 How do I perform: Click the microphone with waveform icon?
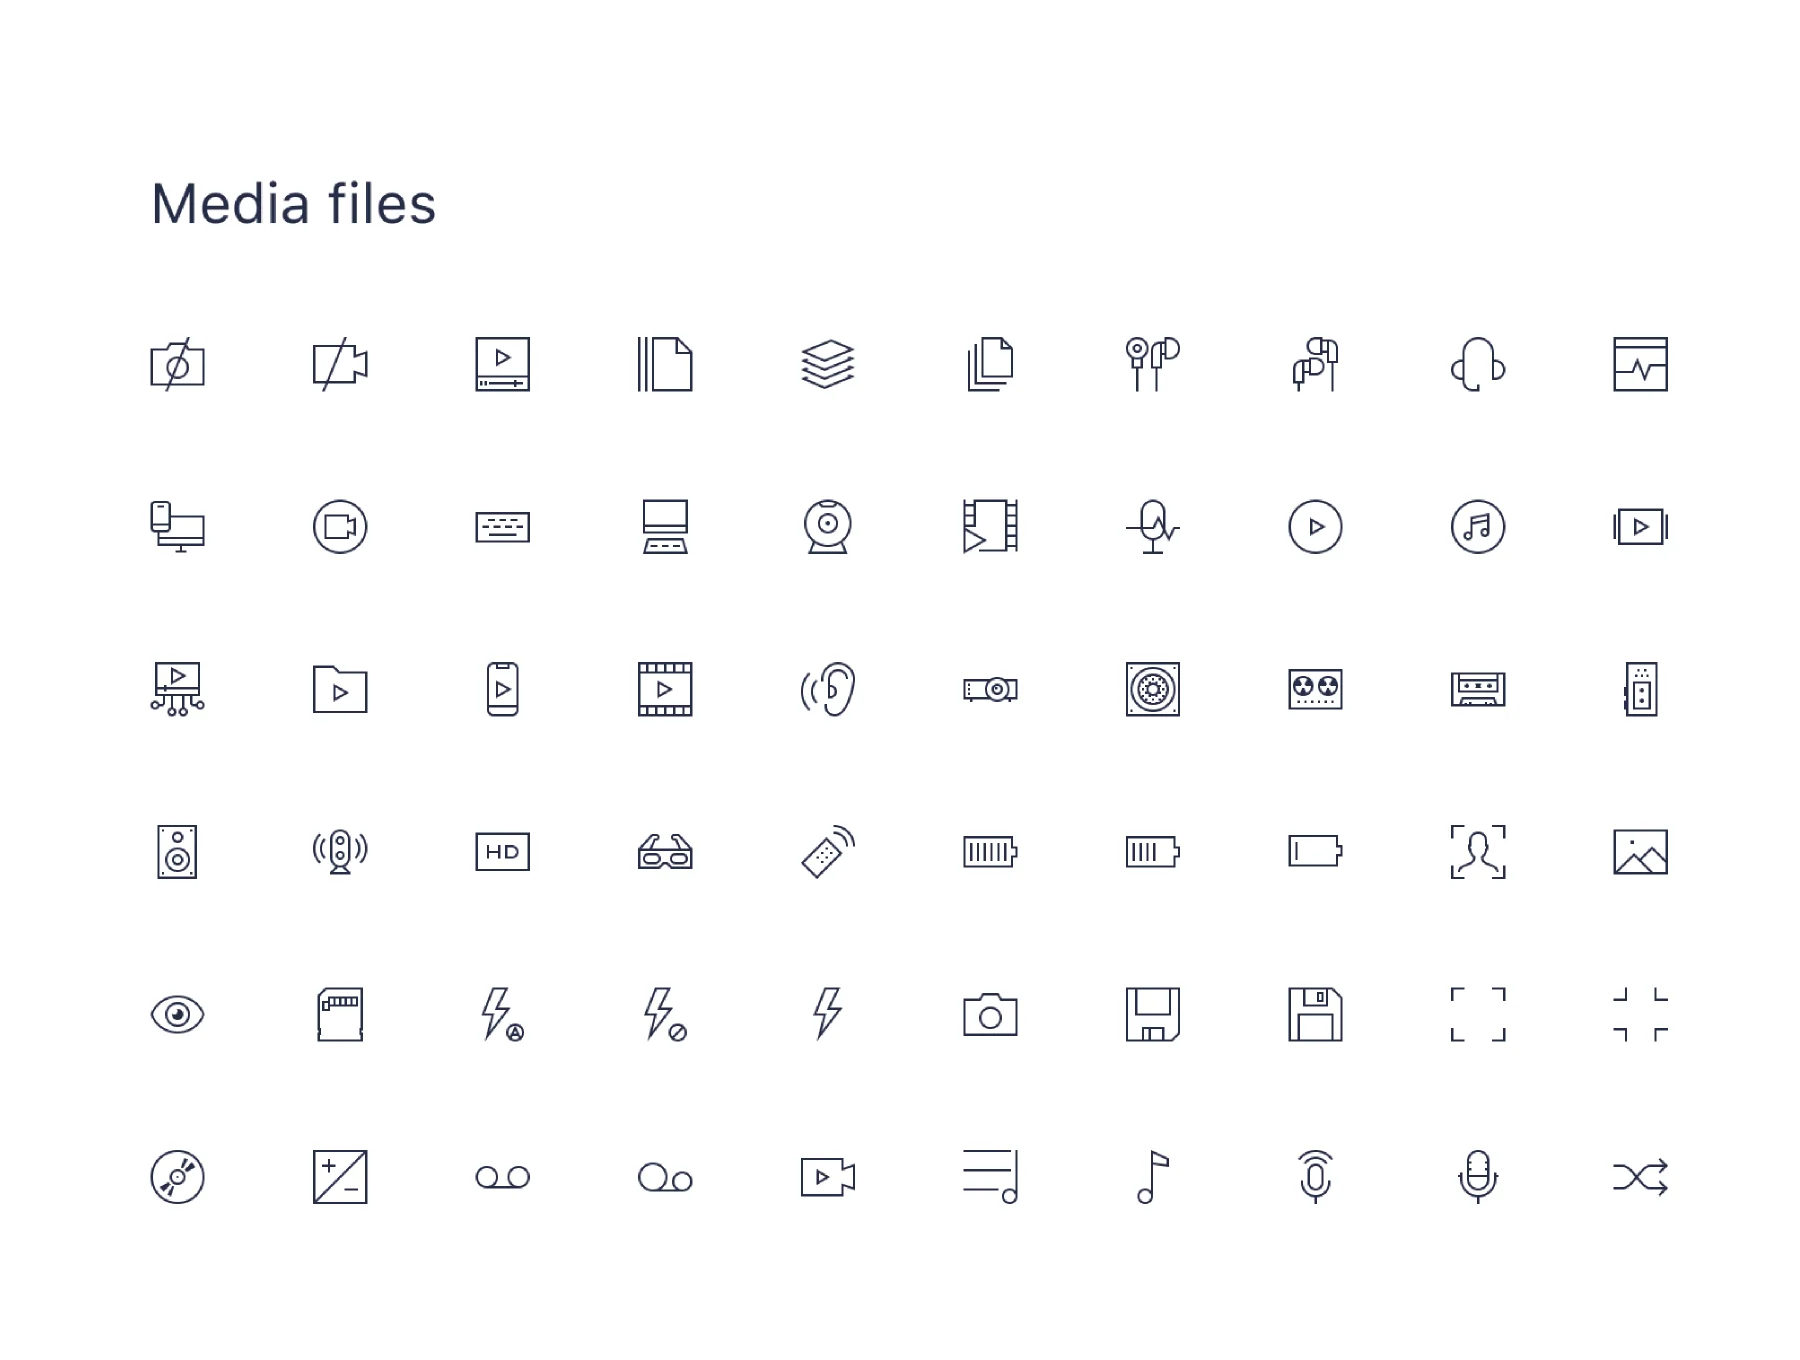1153,527
